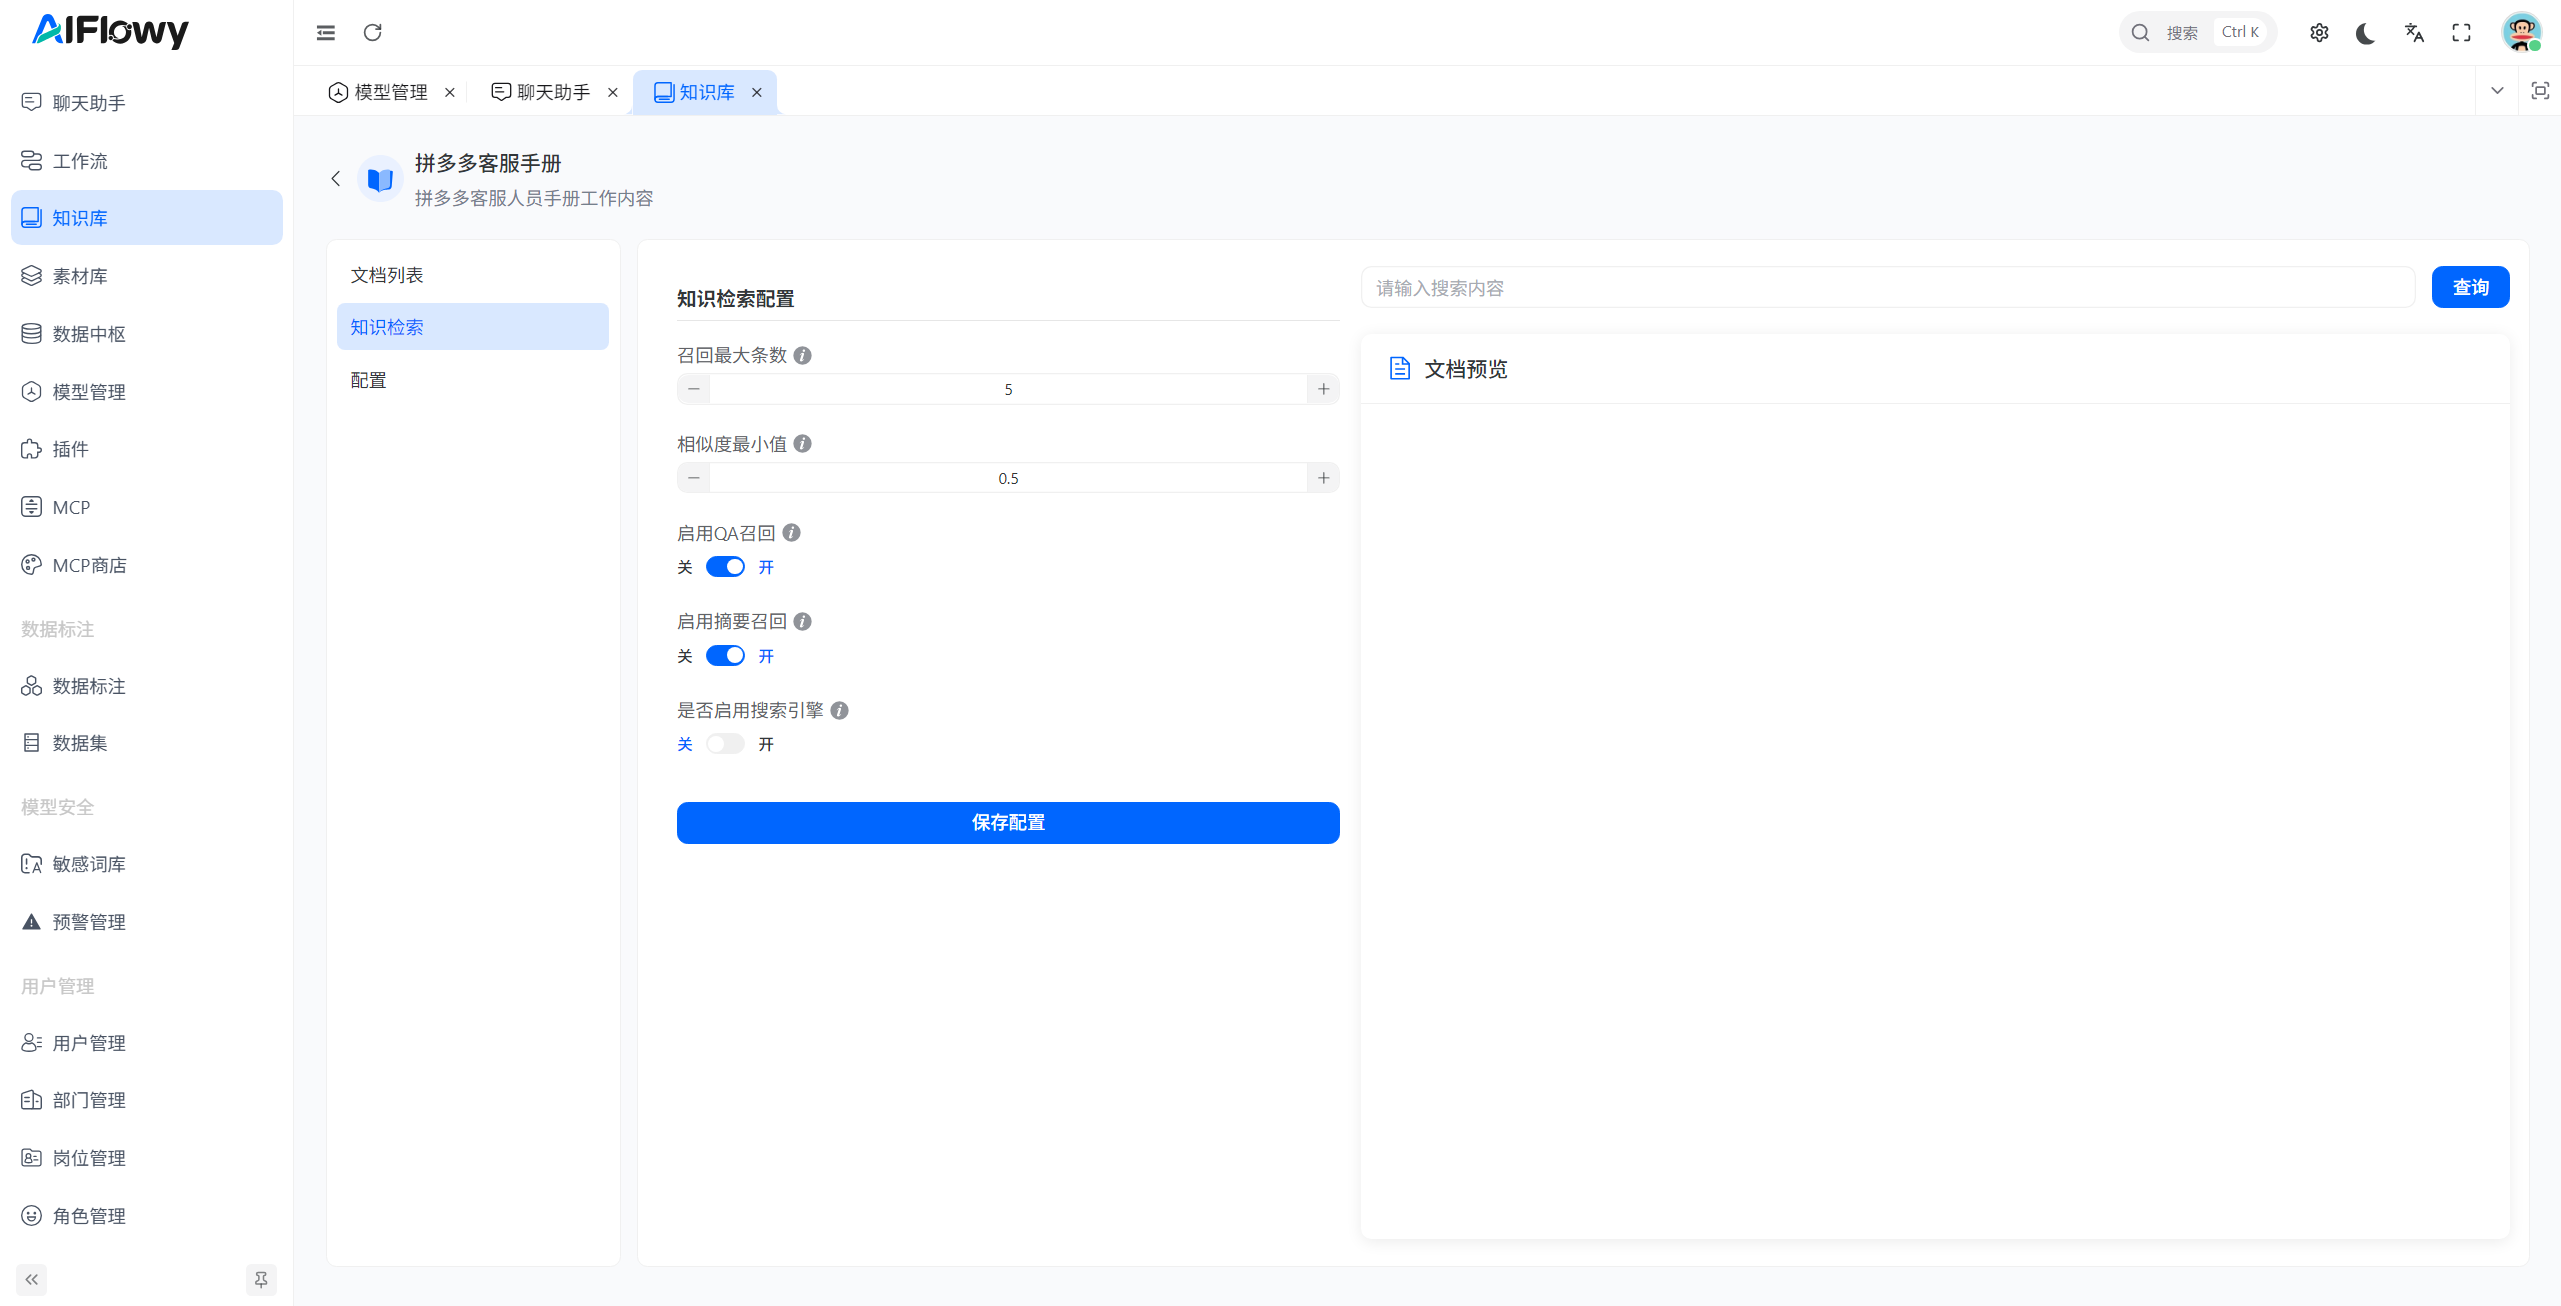Viewport: 2561px width, 1306px height.
Task: Click the sidebar menu collapse hamburger icon
Action: tap(326, 33)
